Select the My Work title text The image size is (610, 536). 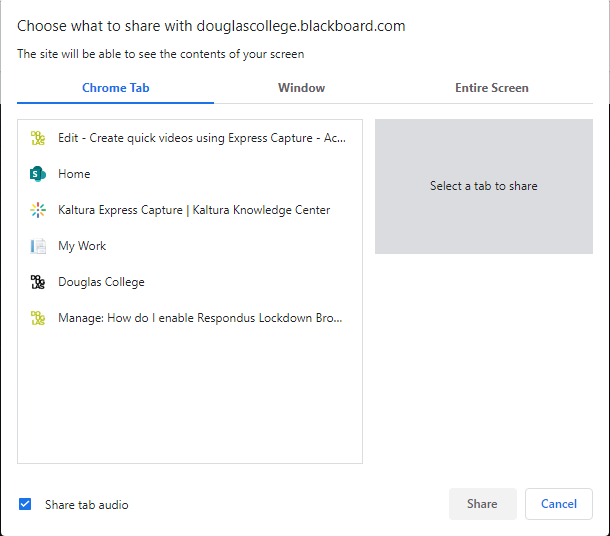click(x=82, y=246)
